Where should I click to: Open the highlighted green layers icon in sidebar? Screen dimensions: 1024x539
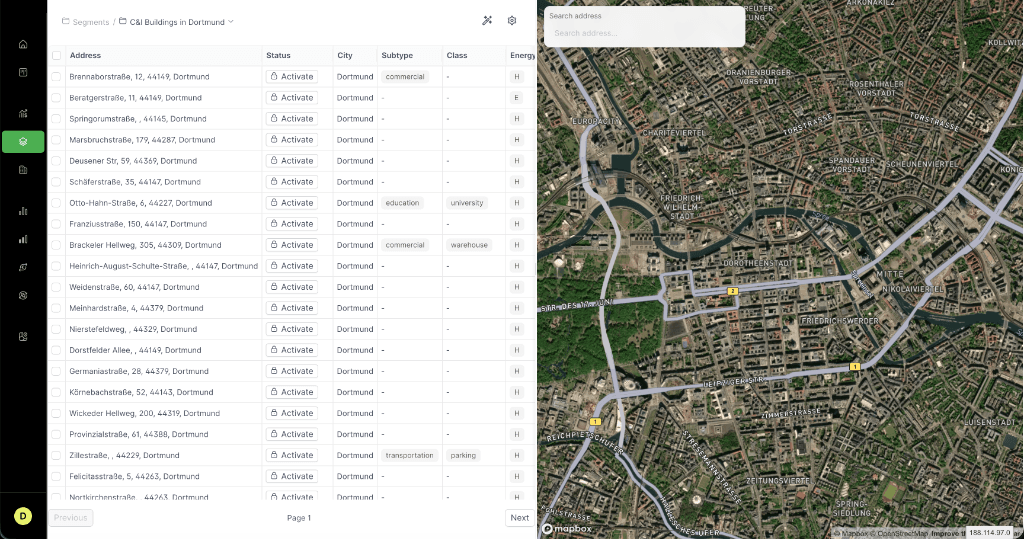click(x=23, y=142)
